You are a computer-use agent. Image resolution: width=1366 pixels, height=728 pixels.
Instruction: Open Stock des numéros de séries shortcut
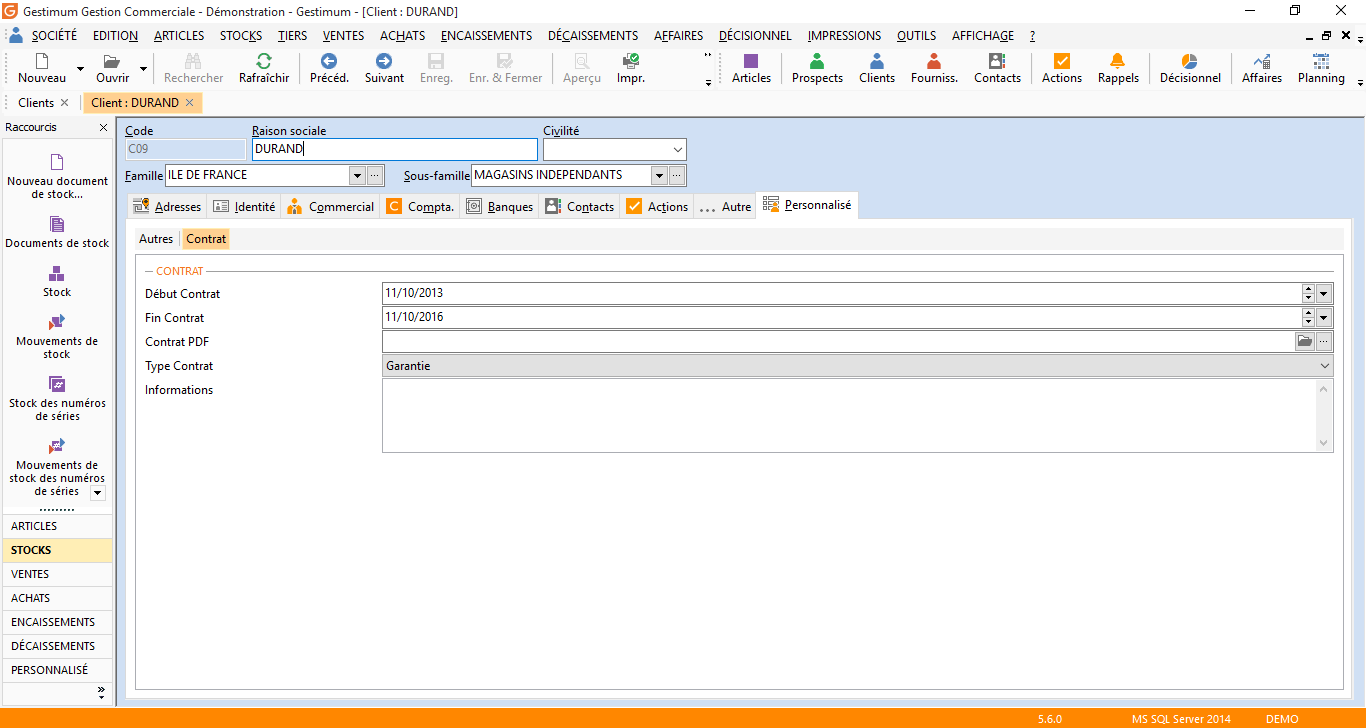[x=57, y=398]
